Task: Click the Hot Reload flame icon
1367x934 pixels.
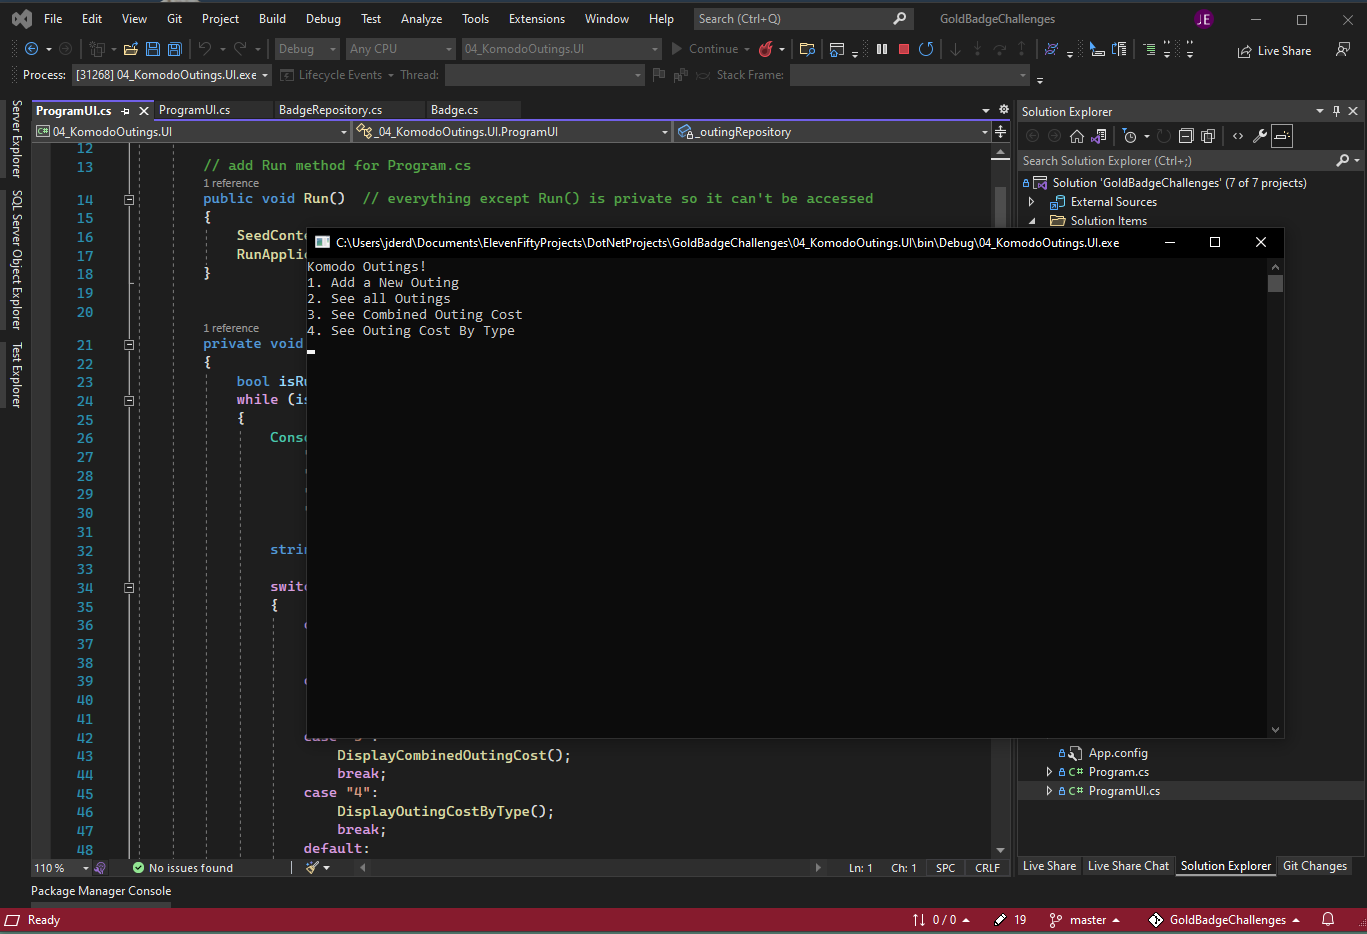Action: coord(766,49)
